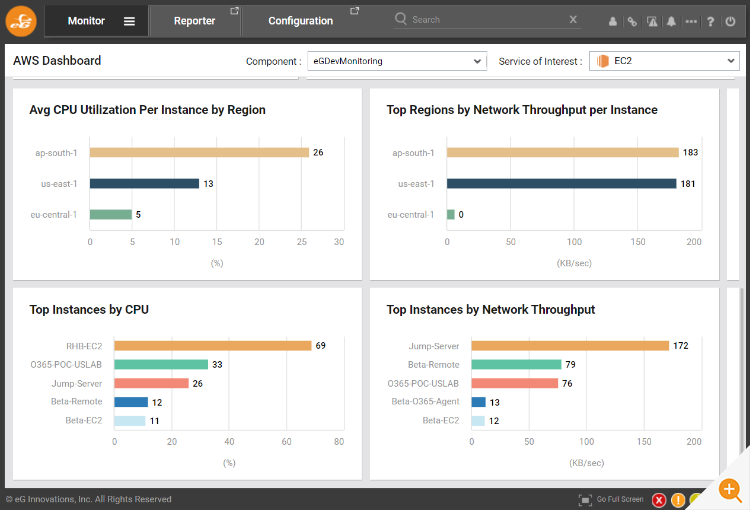
Task: Click into the Search input field
Action: point(488,20)
